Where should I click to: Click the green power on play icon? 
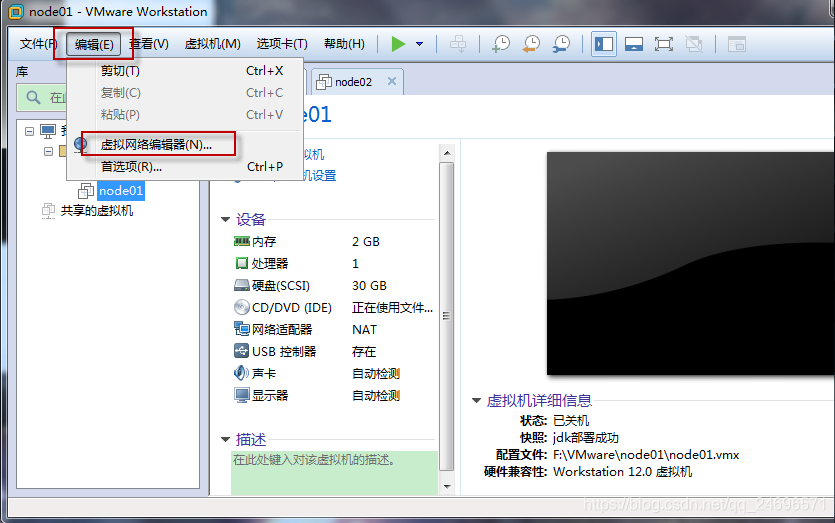(398, 44)
